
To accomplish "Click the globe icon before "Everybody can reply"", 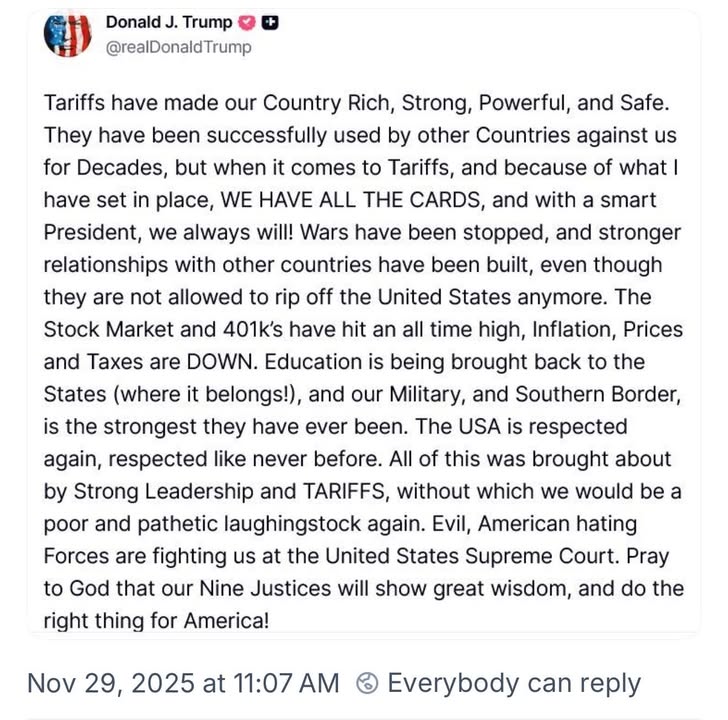I will coord(367,684).
